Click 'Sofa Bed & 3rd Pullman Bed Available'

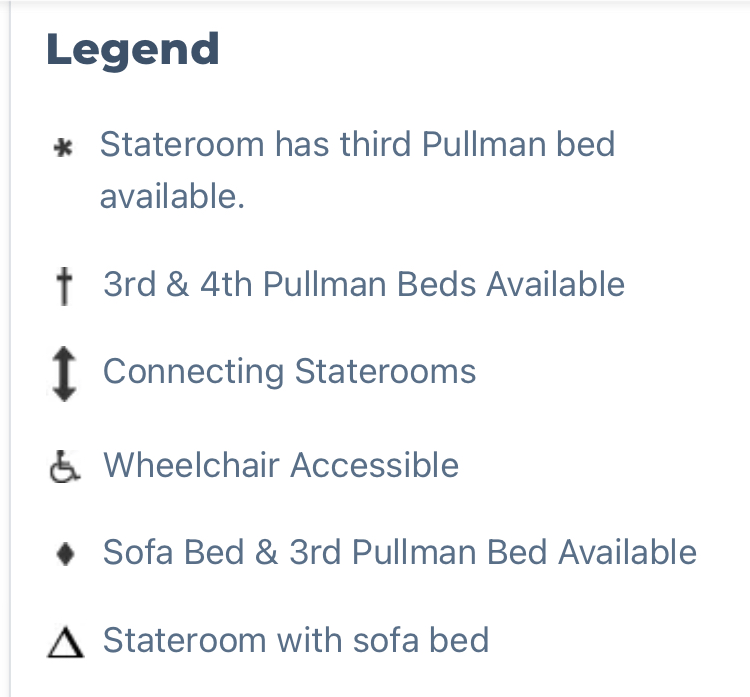coord(400,552)
